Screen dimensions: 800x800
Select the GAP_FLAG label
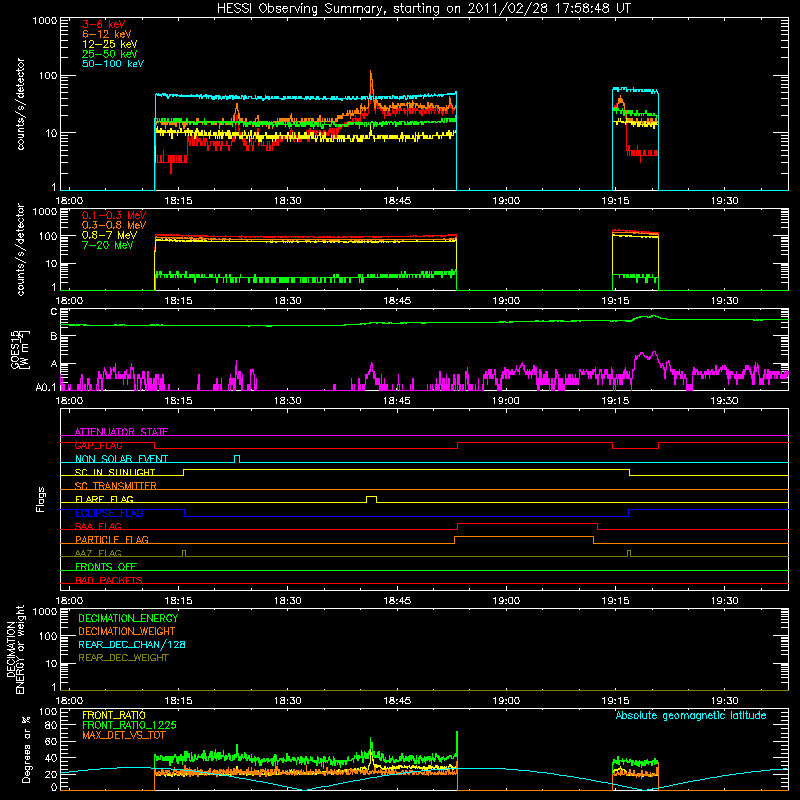(98, 445)
